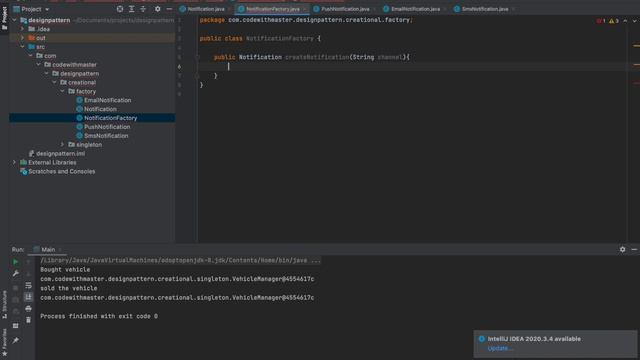Screen dimensions: 640x360
Task: Click the wrench icon in Run panel
Action: (x=16, y=273)
